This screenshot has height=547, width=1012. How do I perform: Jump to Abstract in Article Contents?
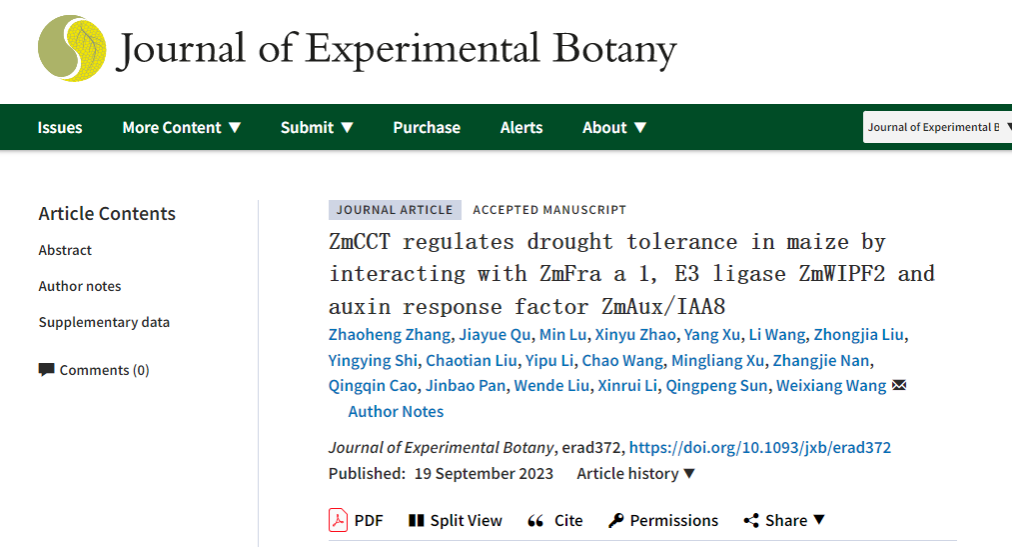point(65,250)
